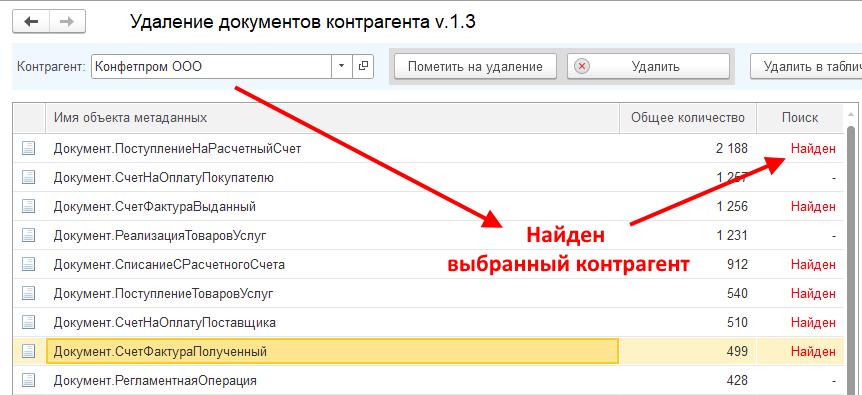This screenshot has width=862, height=395.
Task: Select row Документ.РеализацияТоваровУслуг
Action: (428, 236)
